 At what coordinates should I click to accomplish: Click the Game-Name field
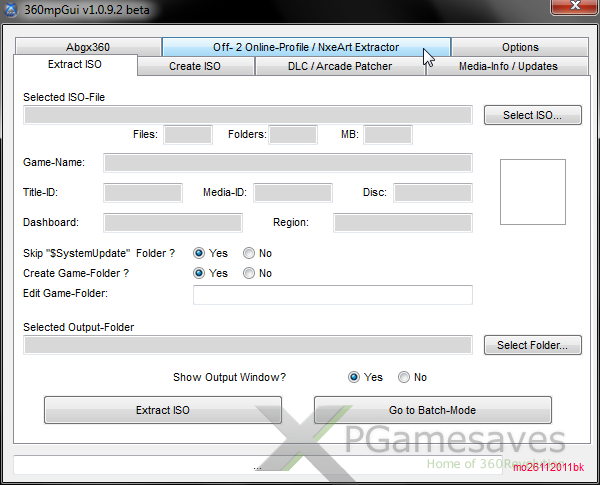288,163
